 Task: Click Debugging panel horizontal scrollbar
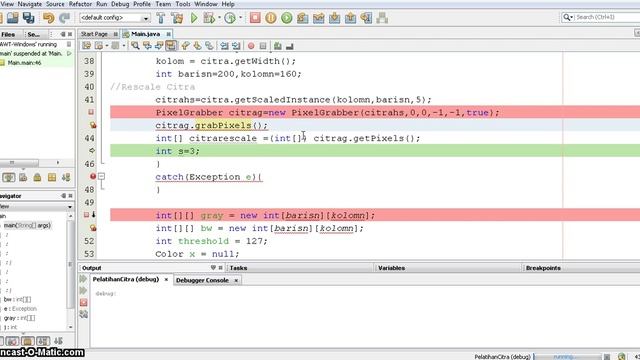tap(20, 162)
